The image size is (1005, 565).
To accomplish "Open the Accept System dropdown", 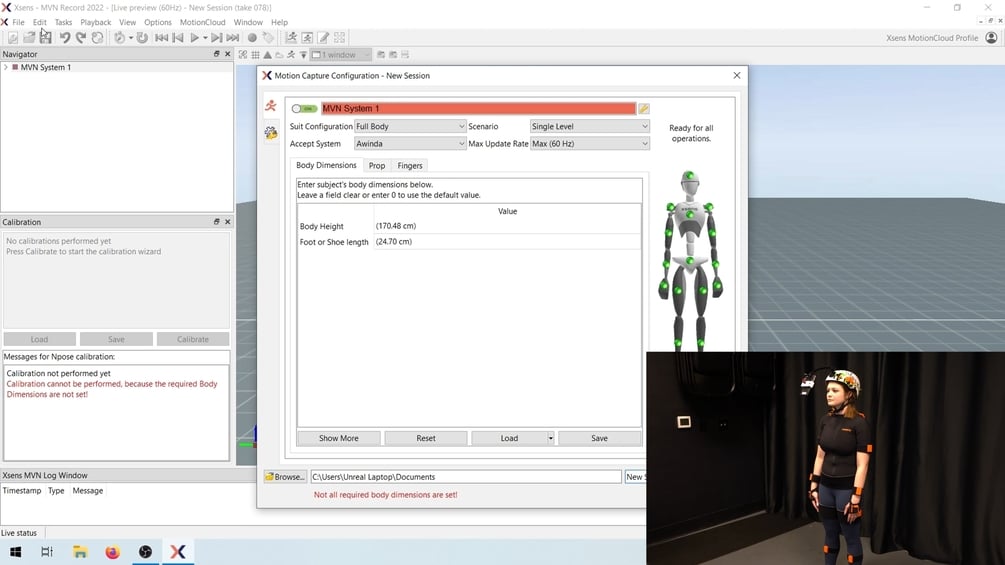I will 410,144.
